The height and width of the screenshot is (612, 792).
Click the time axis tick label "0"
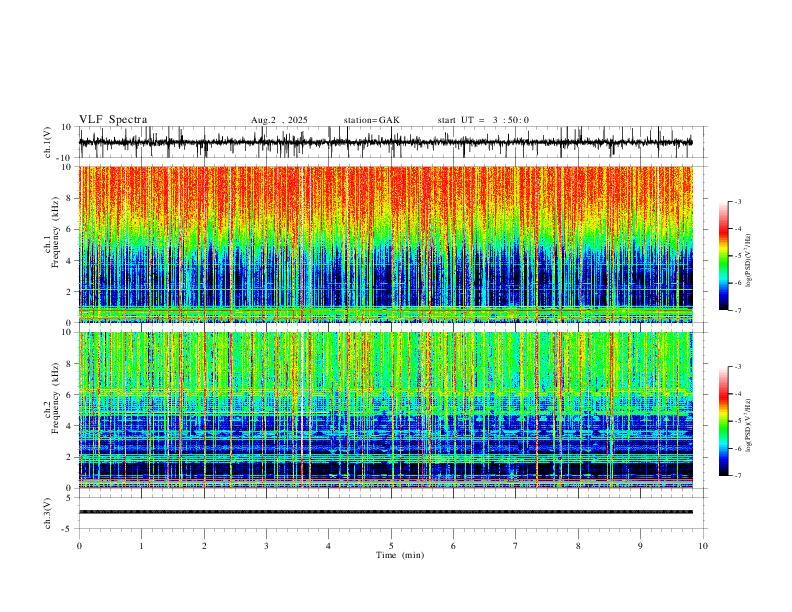click(79, 546)
